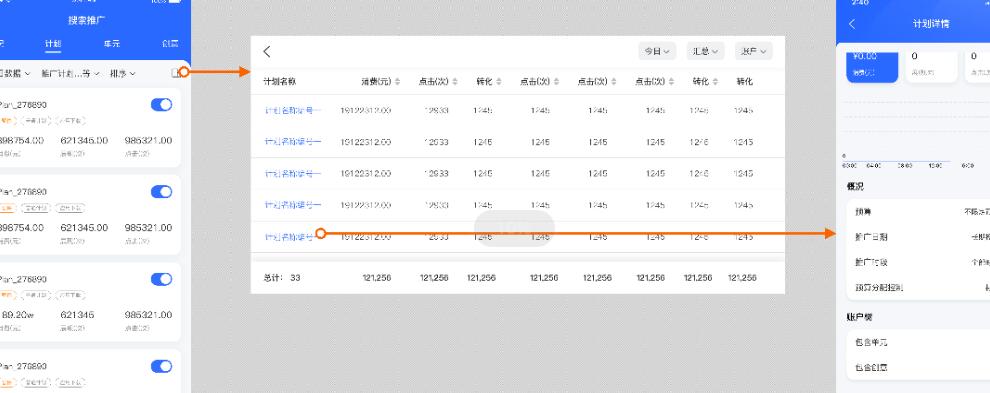Toggle switch on card showing 89.20w

[162, 279]
